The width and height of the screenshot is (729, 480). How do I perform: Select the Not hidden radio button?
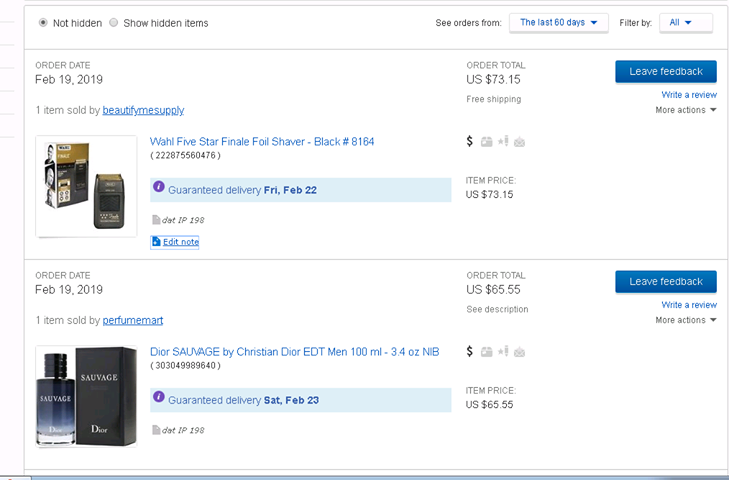point(43,23)
